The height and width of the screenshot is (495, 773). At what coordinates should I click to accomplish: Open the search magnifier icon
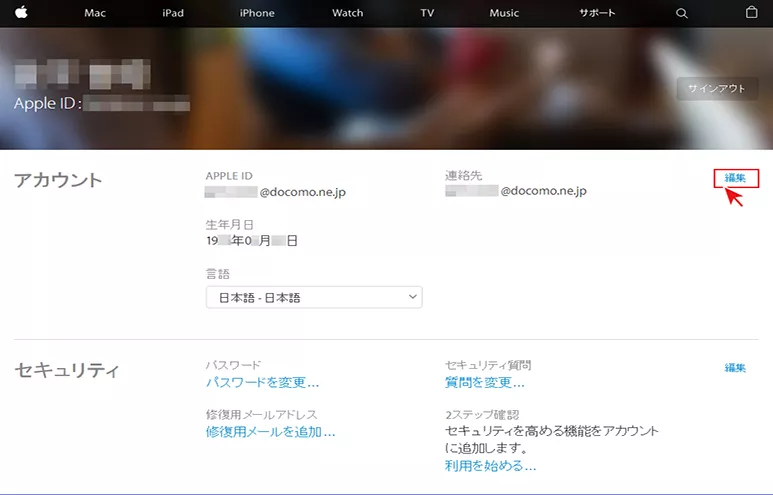point(682,13)
